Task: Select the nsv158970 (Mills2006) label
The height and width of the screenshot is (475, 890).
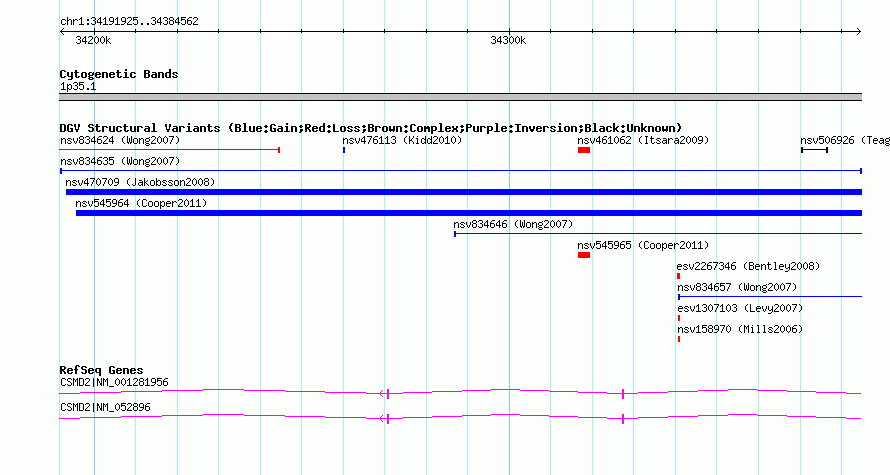Action: (x=740, y=329)
